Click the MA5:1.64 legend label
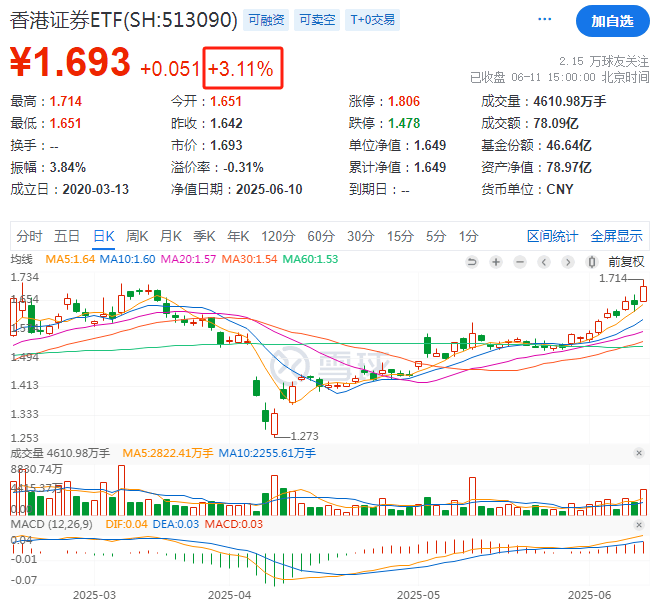The image size is (661, 608). point(70,259)
